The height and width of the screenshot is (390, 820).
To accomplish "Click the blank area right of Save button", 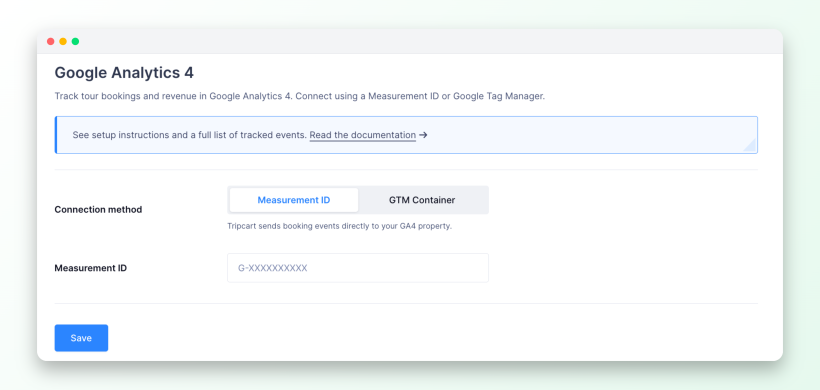I will [x=418, y=338].
